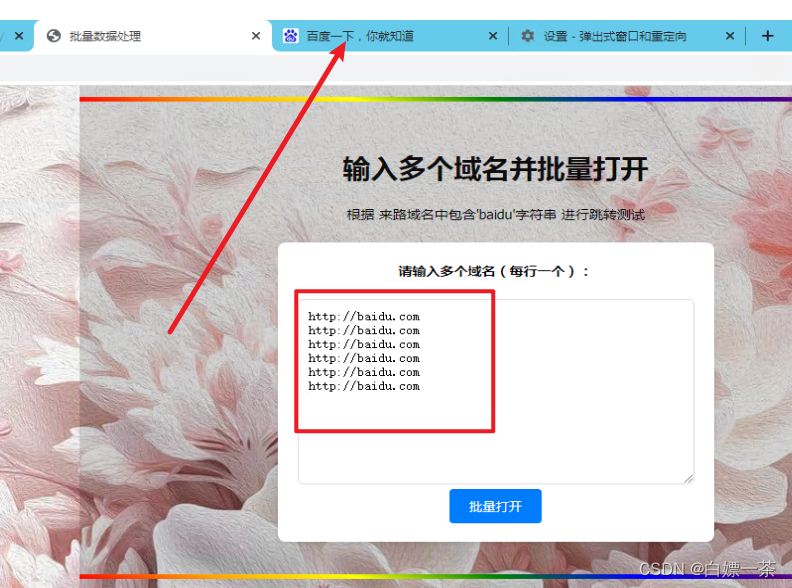The image size is (792, 588).
Task: Click the globe favicon on 批量数据处理 tab
Action: point(54,36)
